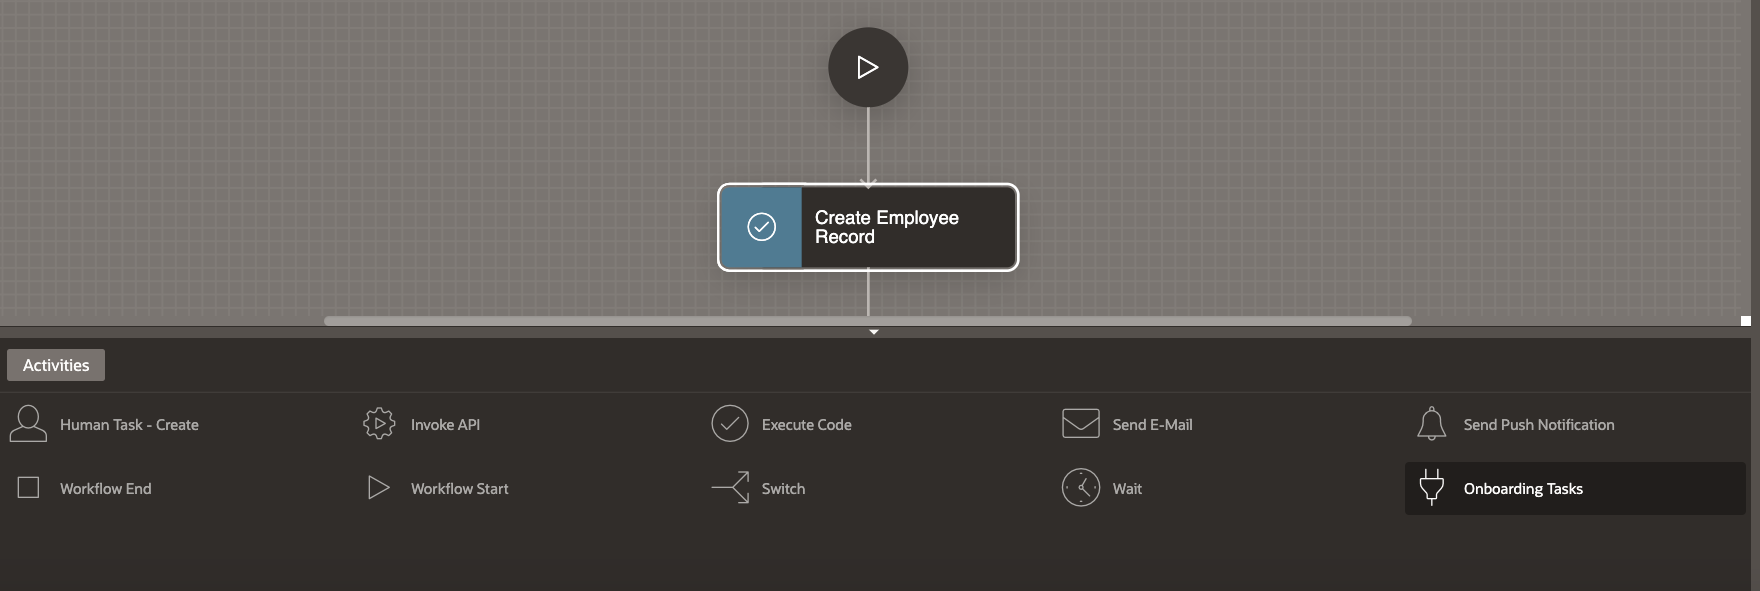Select the Execute Code checkmark icon
1760x591 pixels.
click(730, 424)
